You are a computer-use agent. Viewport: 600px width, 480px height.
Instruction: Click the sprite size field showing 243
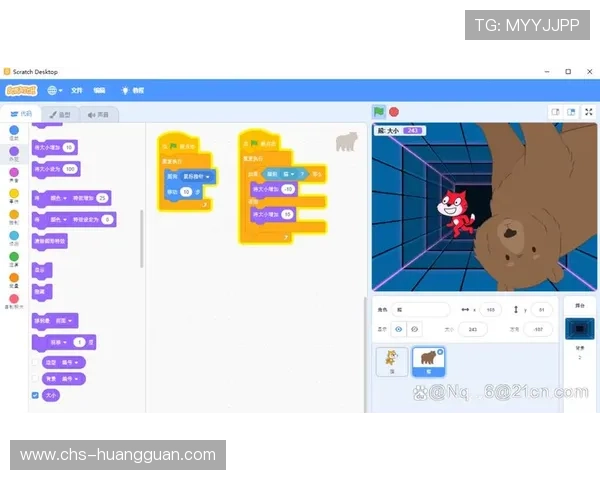[x=473, y=329]
